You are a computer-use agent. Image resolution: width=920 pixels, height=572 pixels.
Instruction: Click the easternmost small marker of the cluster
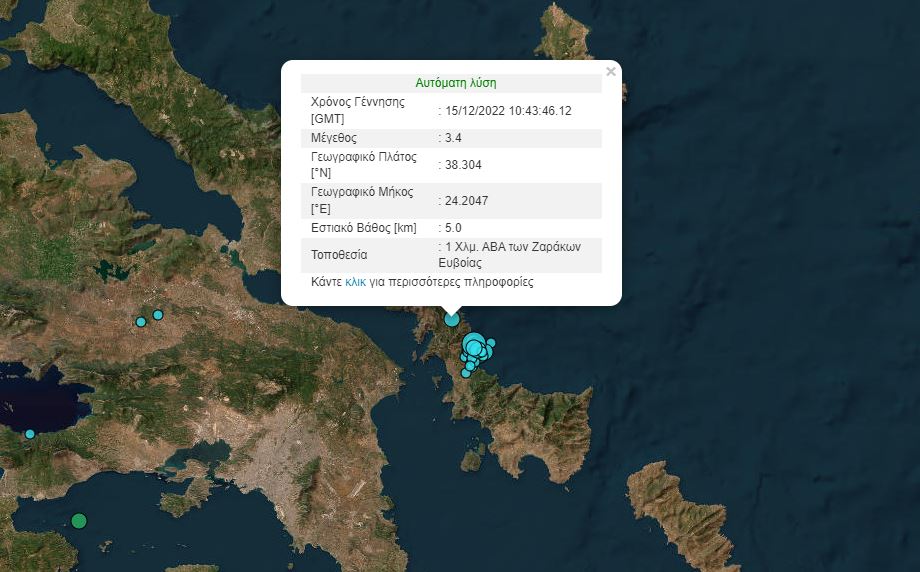click(x=491, y=343)
